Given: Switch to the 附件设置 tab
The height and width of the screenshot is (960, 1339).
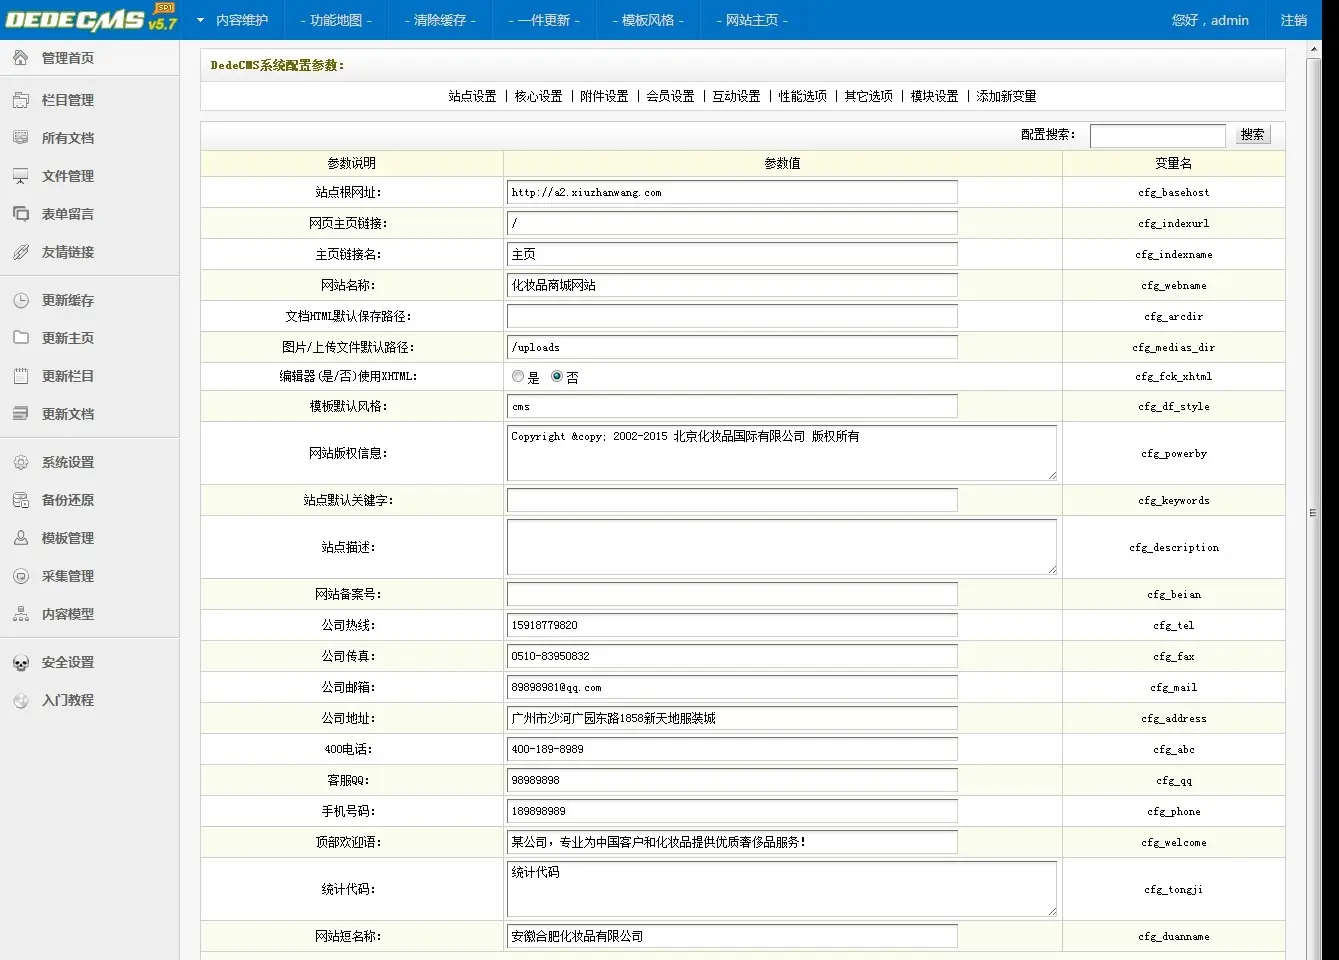Looking at the screenshot, I should click(604, 96).
